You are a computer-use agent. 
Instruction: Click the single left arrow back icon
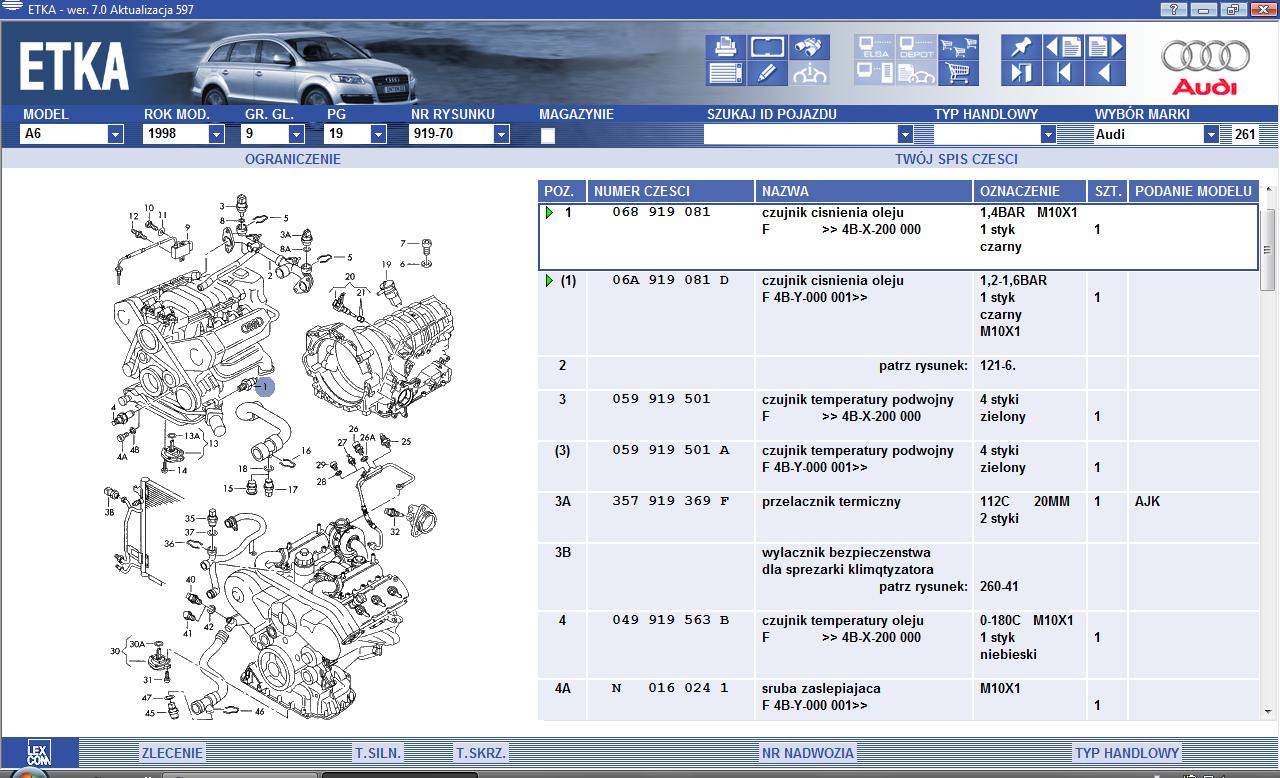1105,73
